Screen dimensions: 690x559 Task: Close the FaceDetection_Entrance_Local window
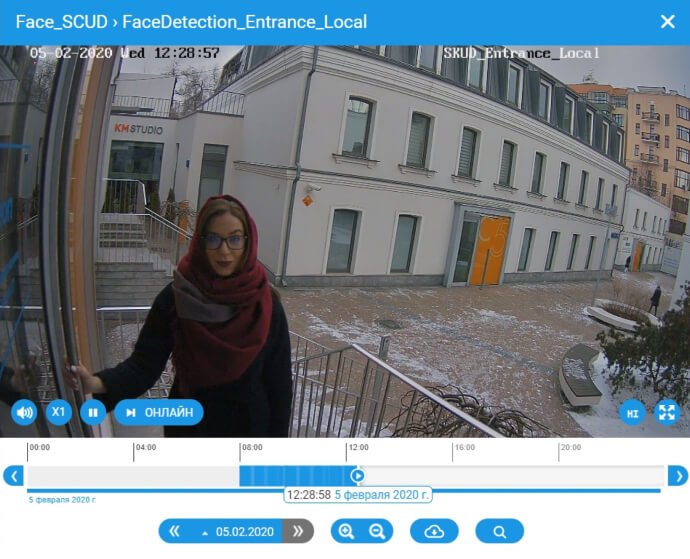coord(667,22)
